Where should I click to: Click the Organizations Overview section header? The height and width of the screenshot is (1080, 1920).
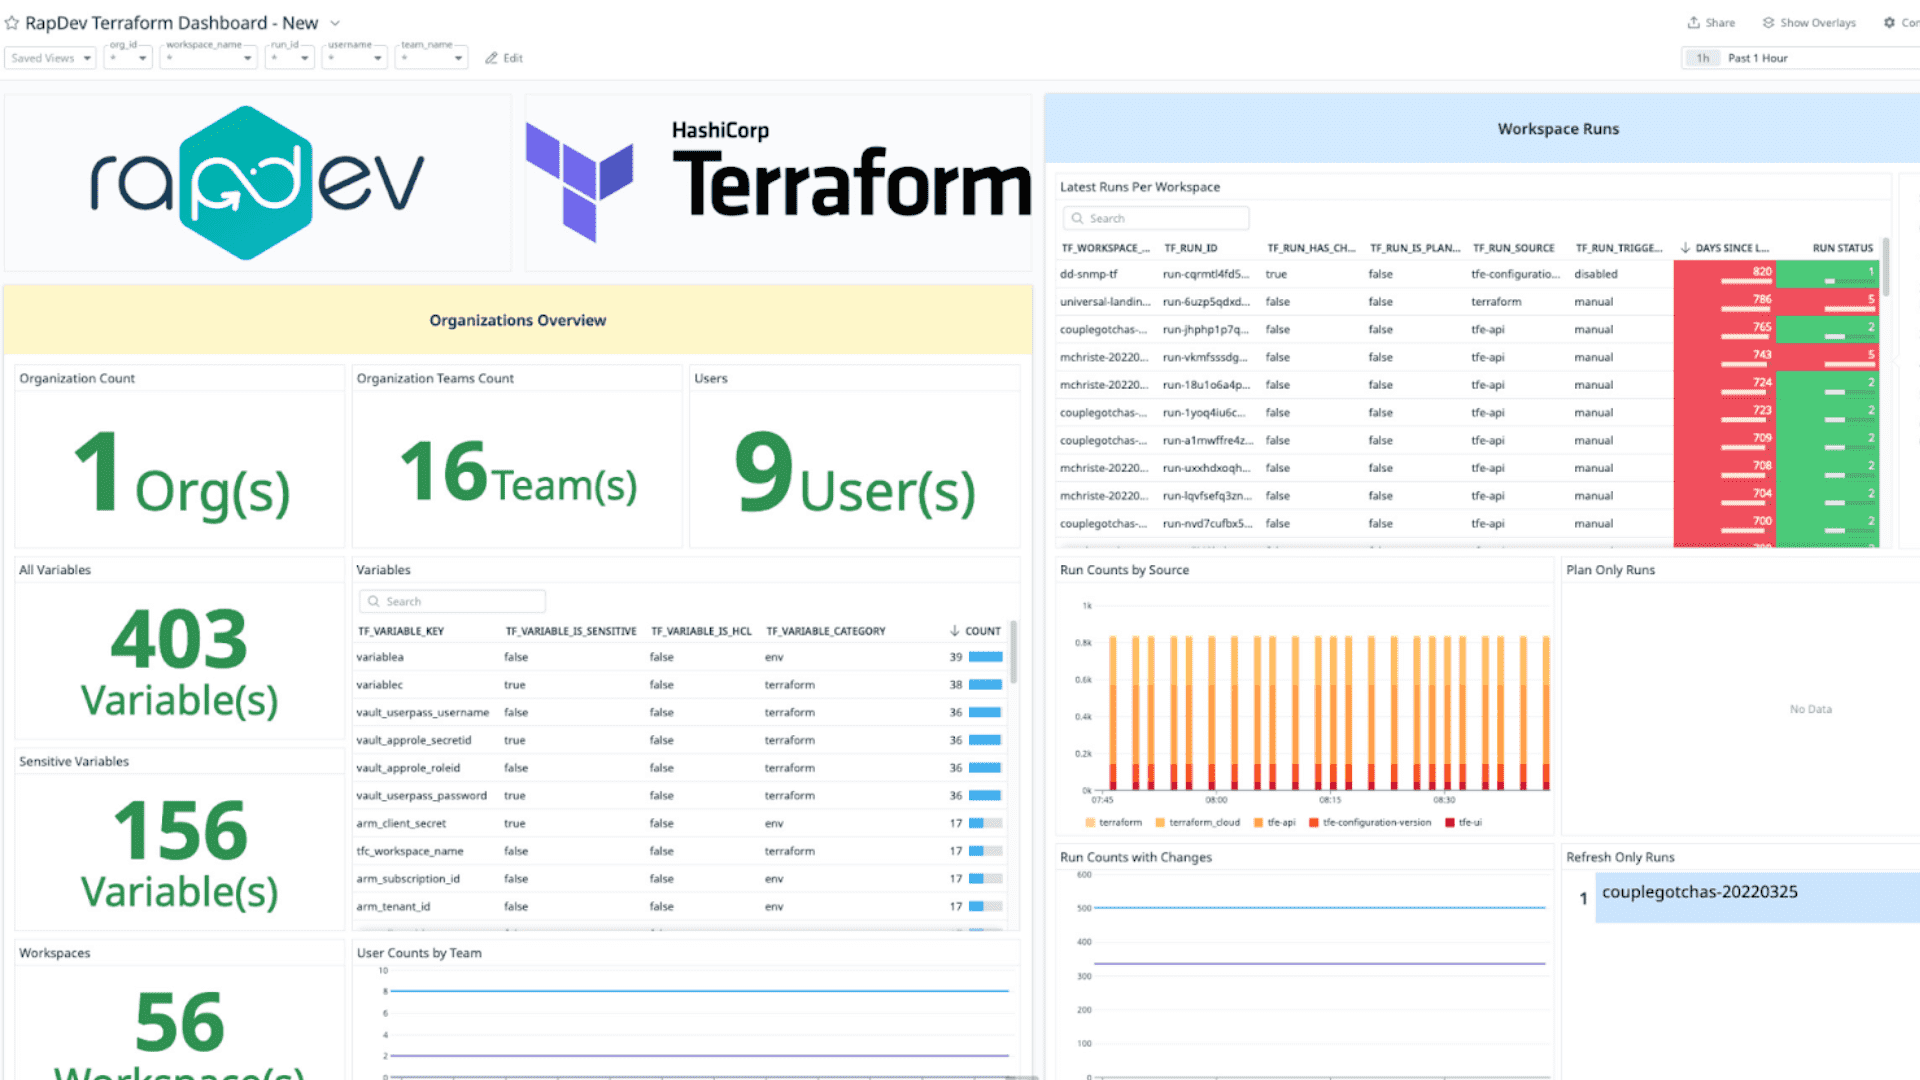518,320
